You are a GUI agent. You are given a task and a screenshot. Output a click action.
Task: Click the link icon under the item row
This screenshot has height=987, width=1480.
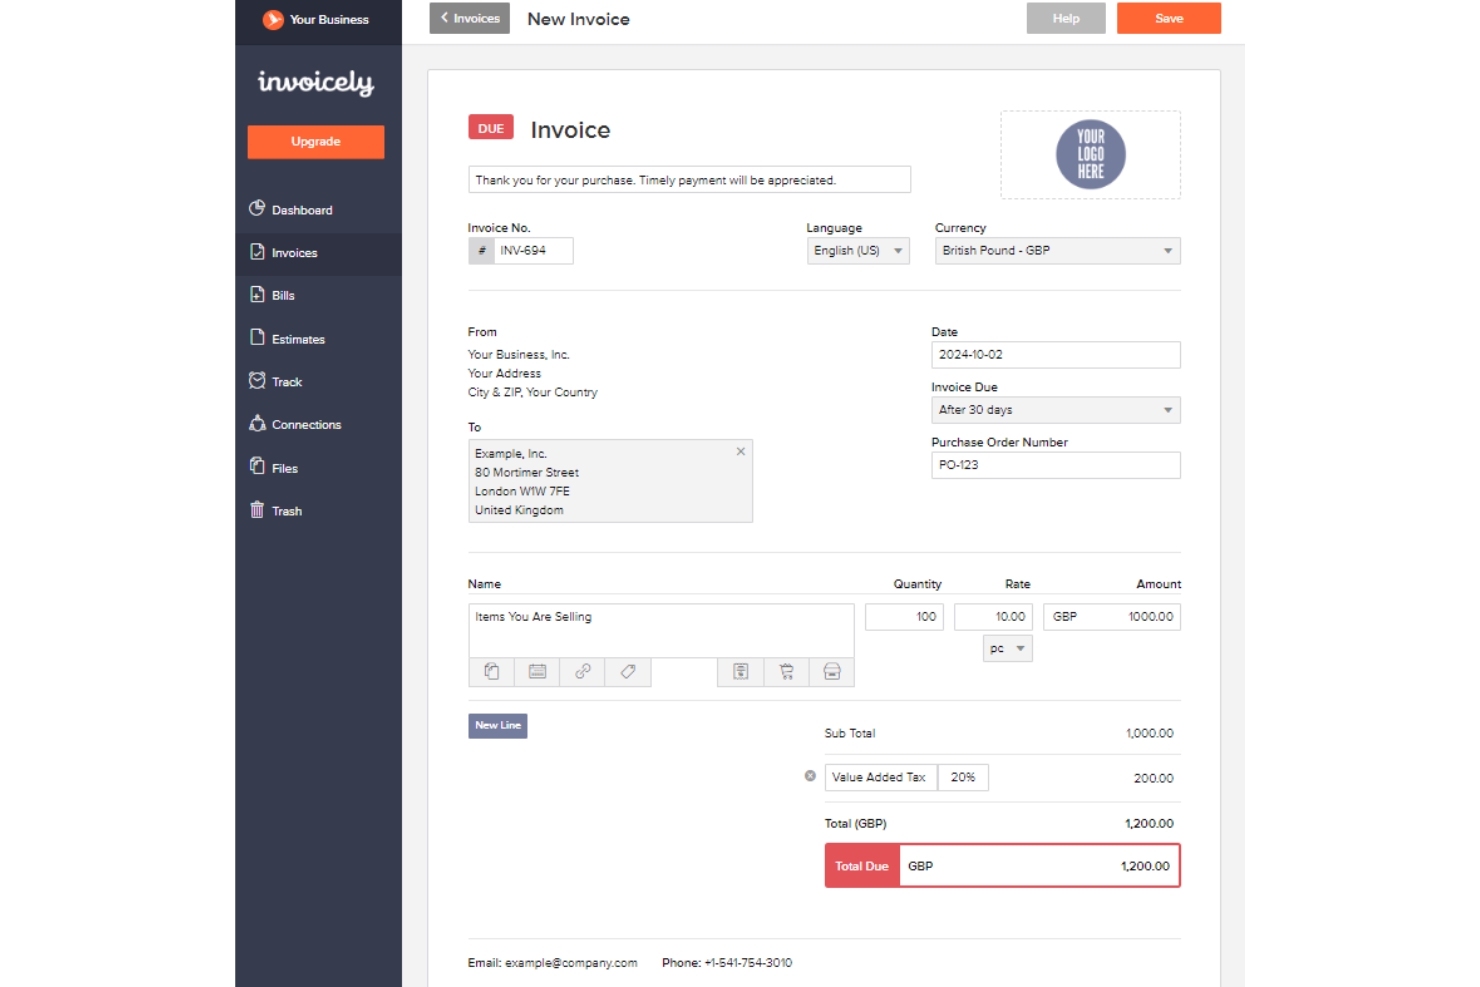[x=582, y=671]
